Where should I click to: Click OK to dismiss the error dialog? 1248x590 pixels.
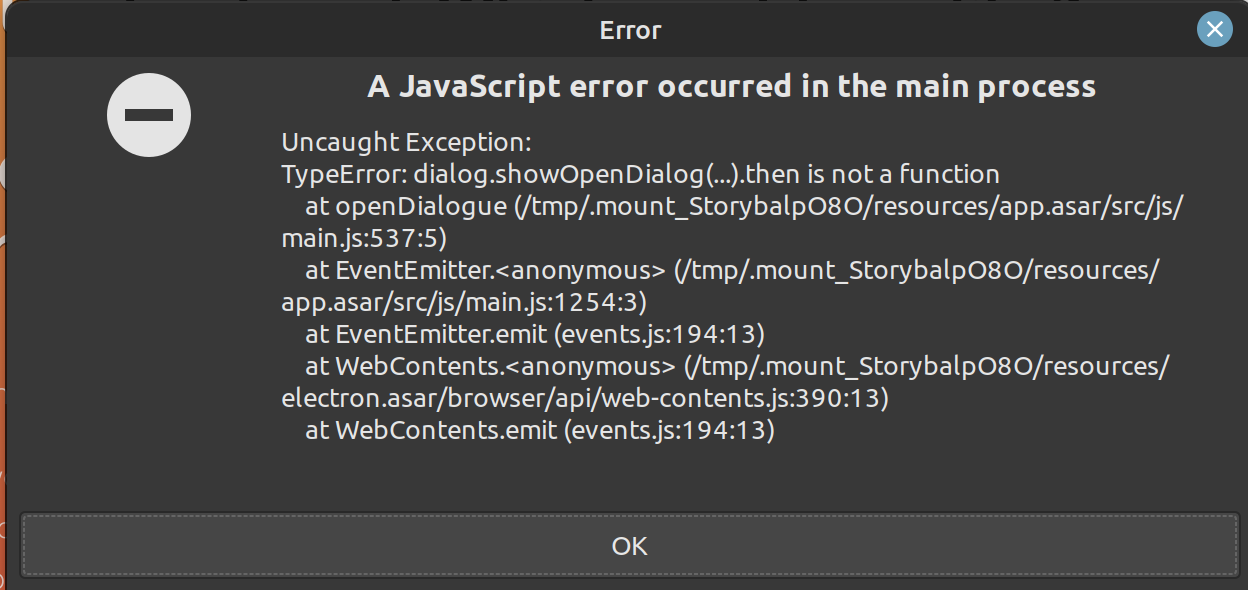point(628,546)
